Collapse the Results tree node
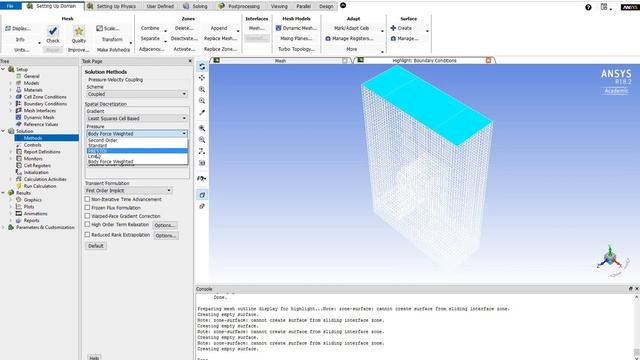This screenshot has width=640, height=360. [3, 193]
